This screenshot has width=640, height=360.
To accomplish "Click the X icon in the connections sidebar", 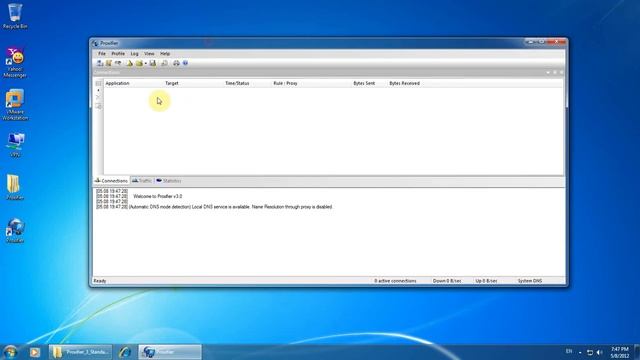I will pos(98,98).
